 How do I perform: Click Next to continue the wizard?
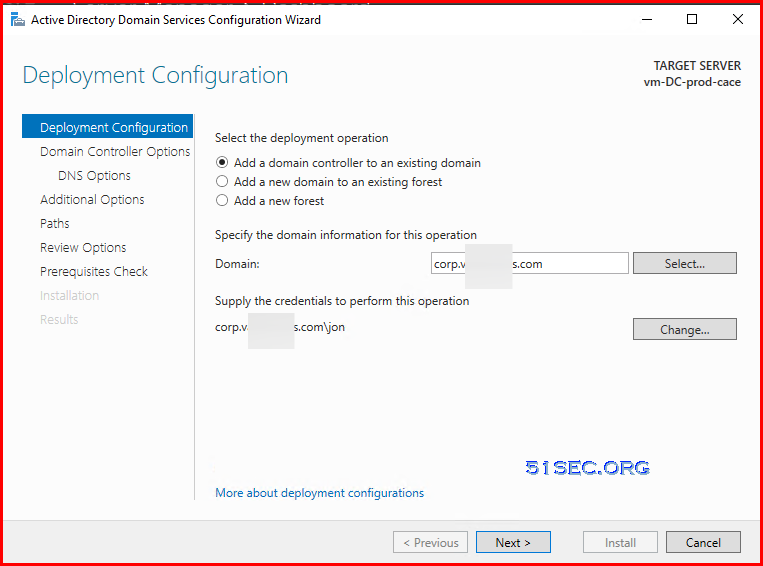(513, 542)
